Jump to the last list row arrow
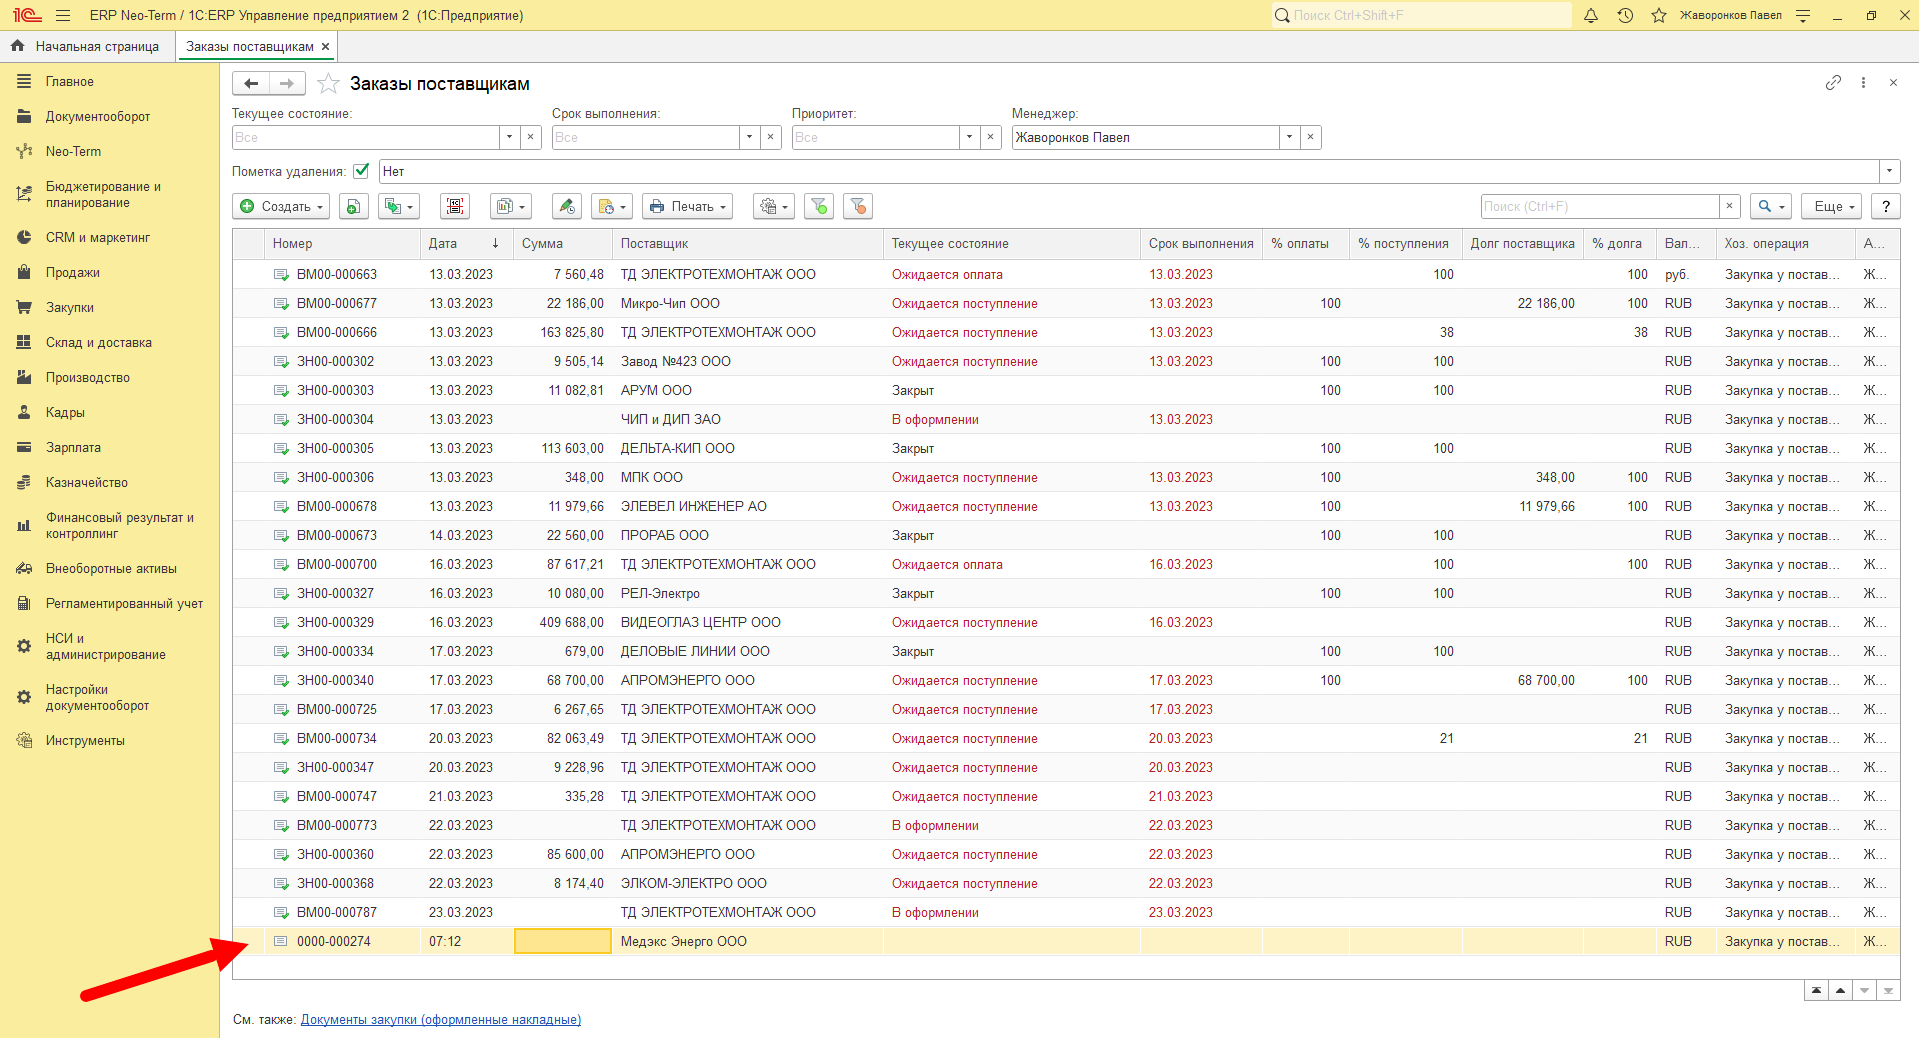This screenshot has width=1919, height=1038. tap(1888, 990)
